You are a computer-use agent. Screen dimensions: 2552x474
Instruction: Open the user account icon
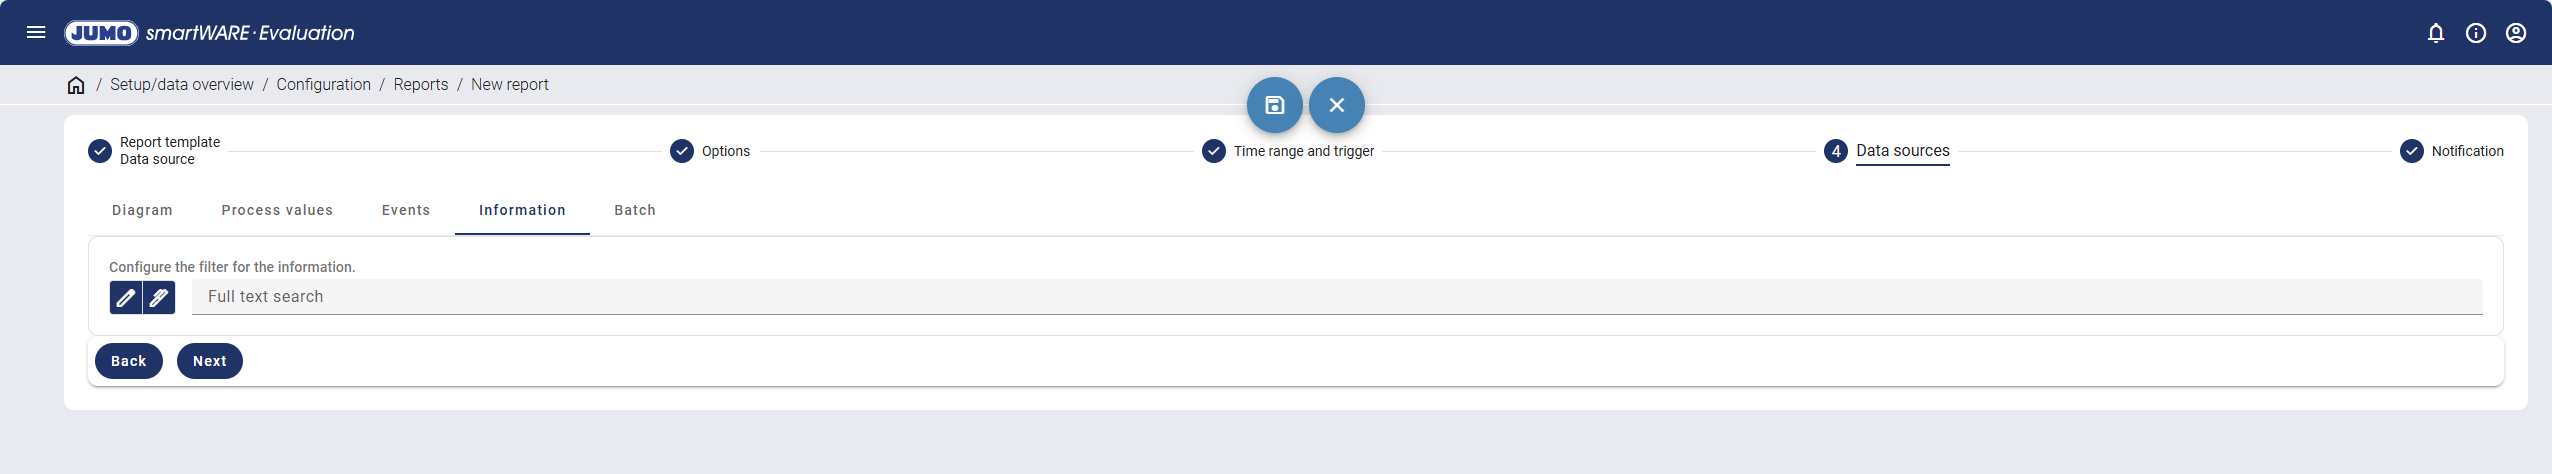tap(2516, 33)
